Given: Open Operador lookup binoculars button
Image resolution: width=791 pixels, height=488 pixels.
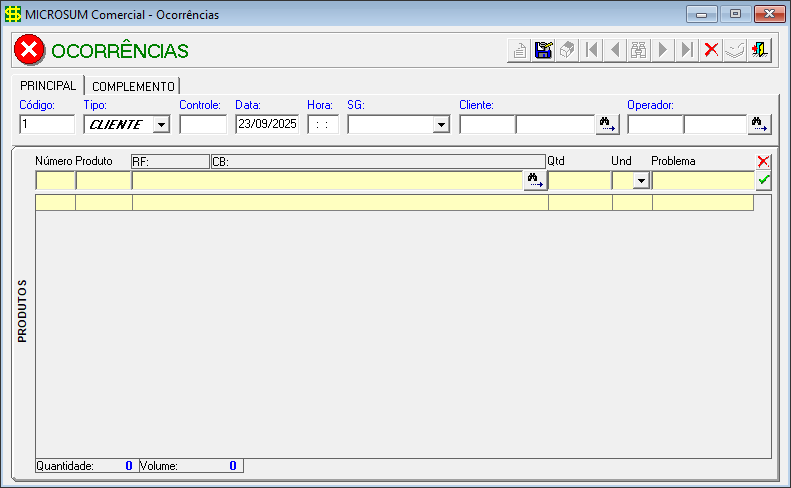Looking at the screenshot, I should pos(760,124).
